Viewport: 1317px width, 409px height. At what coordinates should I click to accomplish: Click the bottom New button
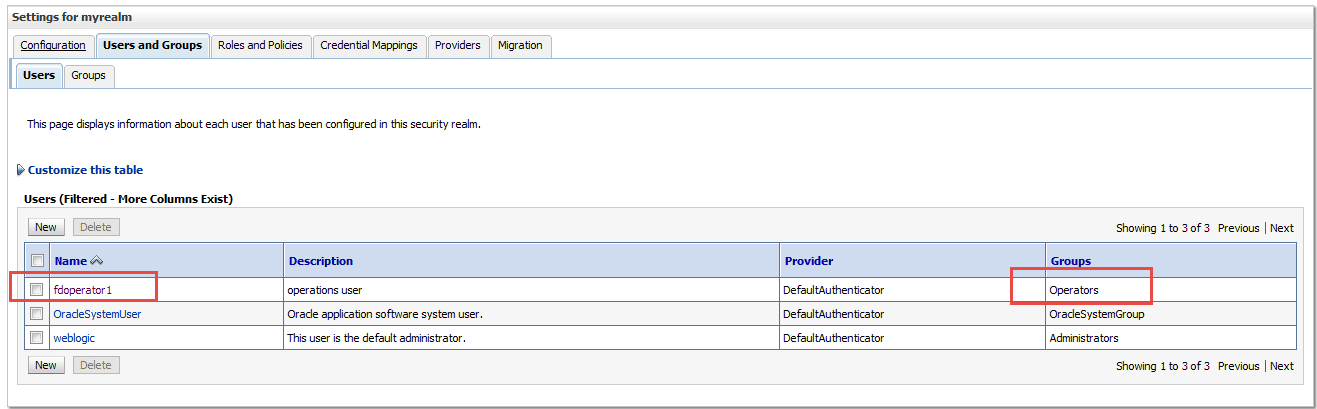coord(46,365)
